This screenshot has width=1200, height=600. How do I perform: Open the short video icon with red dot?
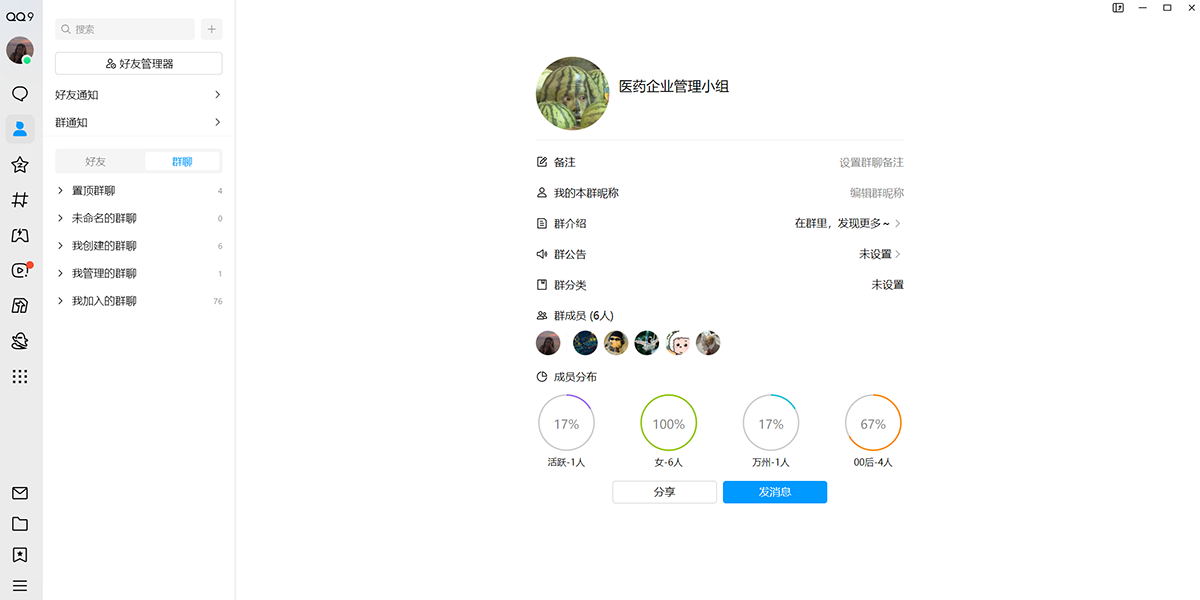pyautogui.click(x=20, y=270)
